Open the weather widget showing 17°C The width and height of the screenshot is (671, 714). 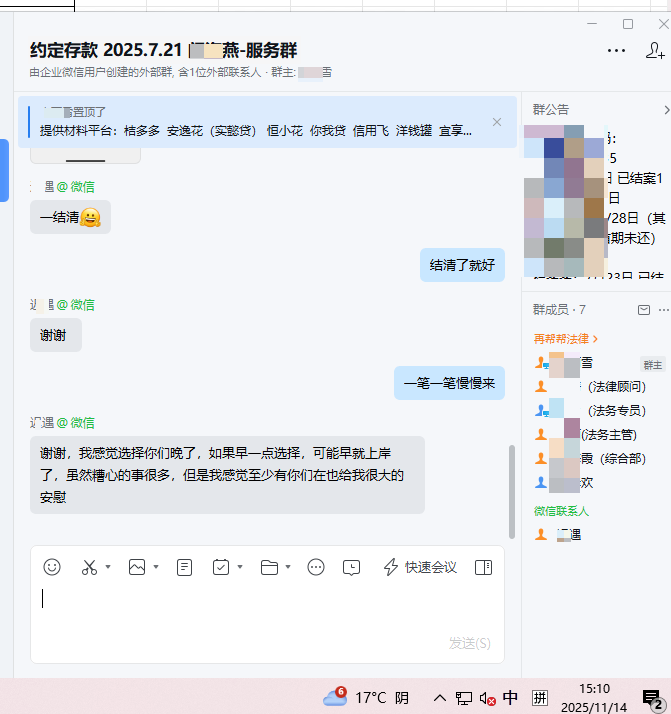pyautogui.click(x=366, y=698)
